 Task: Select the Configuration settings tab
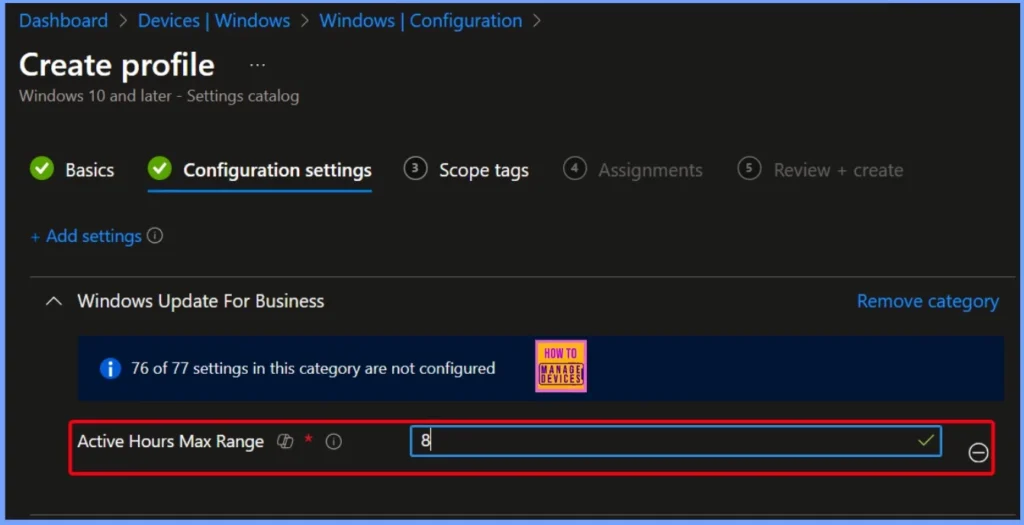[x=260, y=170]
